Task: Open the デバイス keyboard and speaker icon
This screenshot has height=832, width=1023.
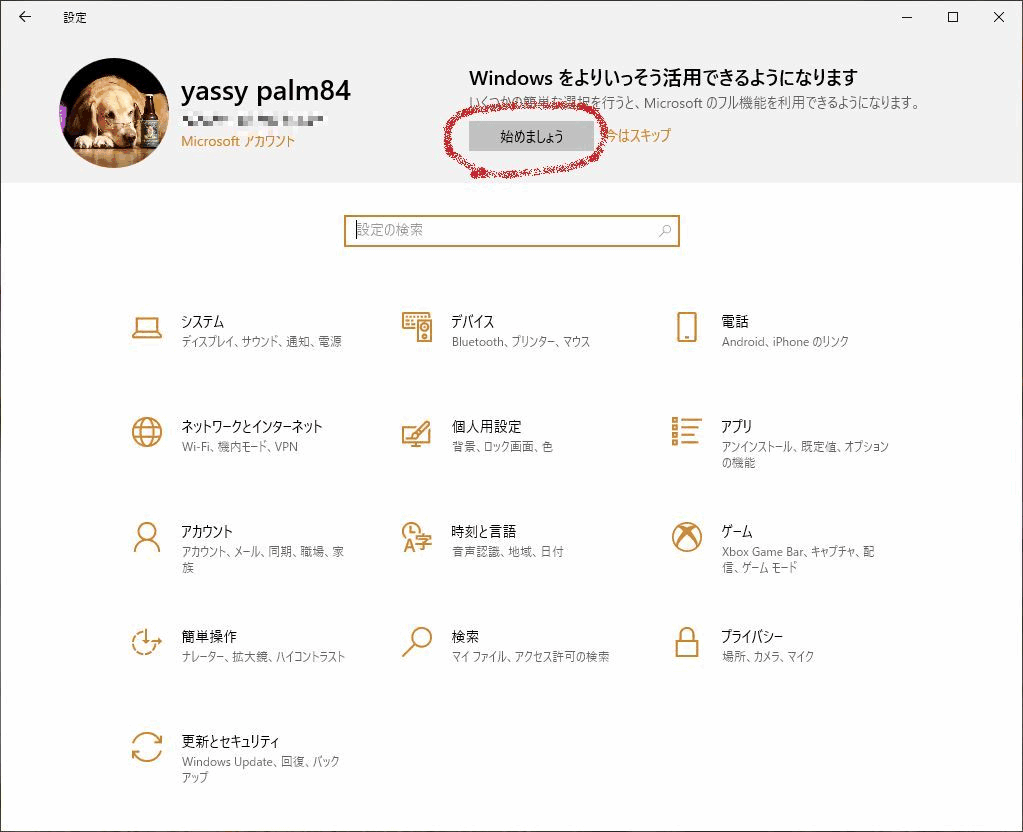Action: click(417, 326)
